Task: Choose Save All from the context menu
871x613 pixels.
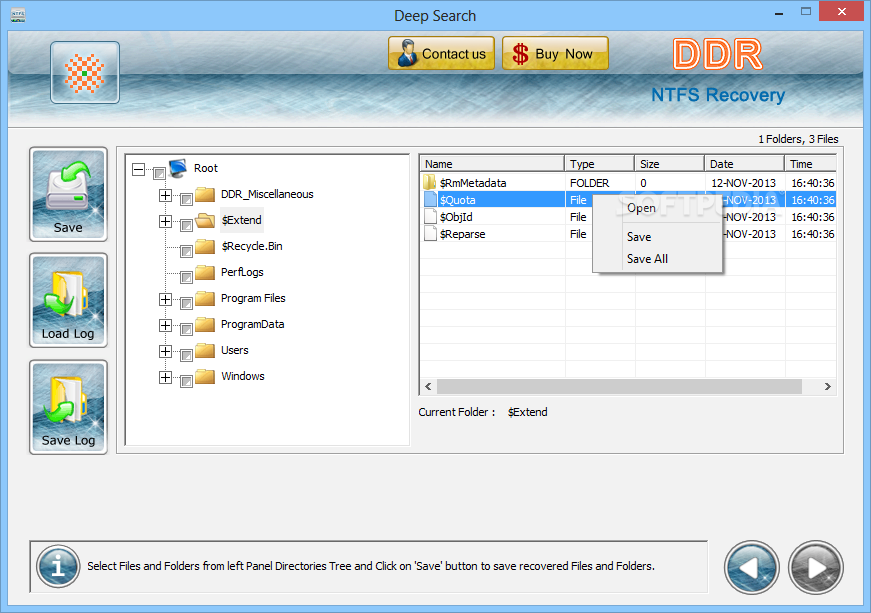Action: pyautogui.click(x=657, y=259)
